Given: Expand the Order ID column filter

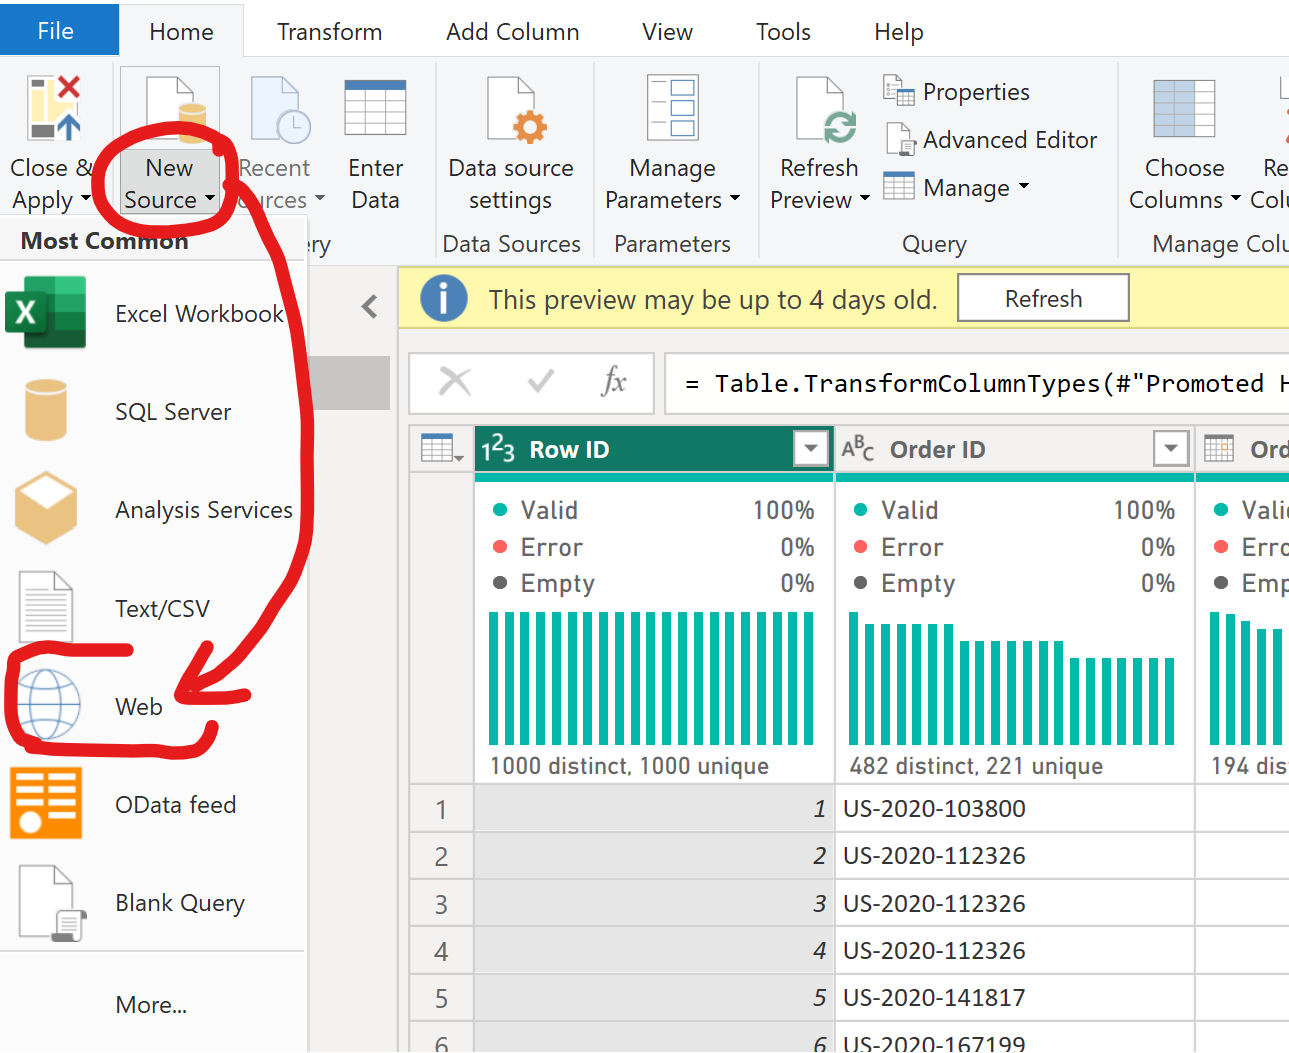Looking at the screenshot, I should (1170, 449).
